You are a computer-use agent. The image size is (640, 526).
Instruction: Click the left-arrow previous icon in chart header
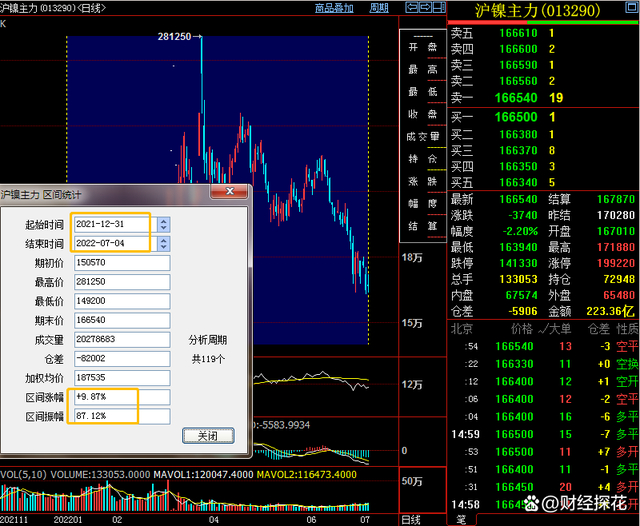[411, 7]
